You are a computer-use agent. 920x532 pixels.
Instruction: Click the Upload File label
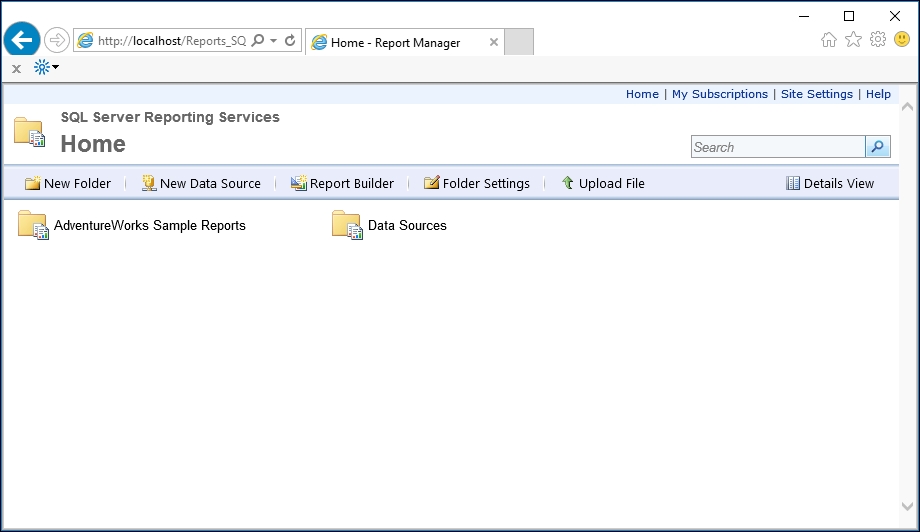[611, 184]
